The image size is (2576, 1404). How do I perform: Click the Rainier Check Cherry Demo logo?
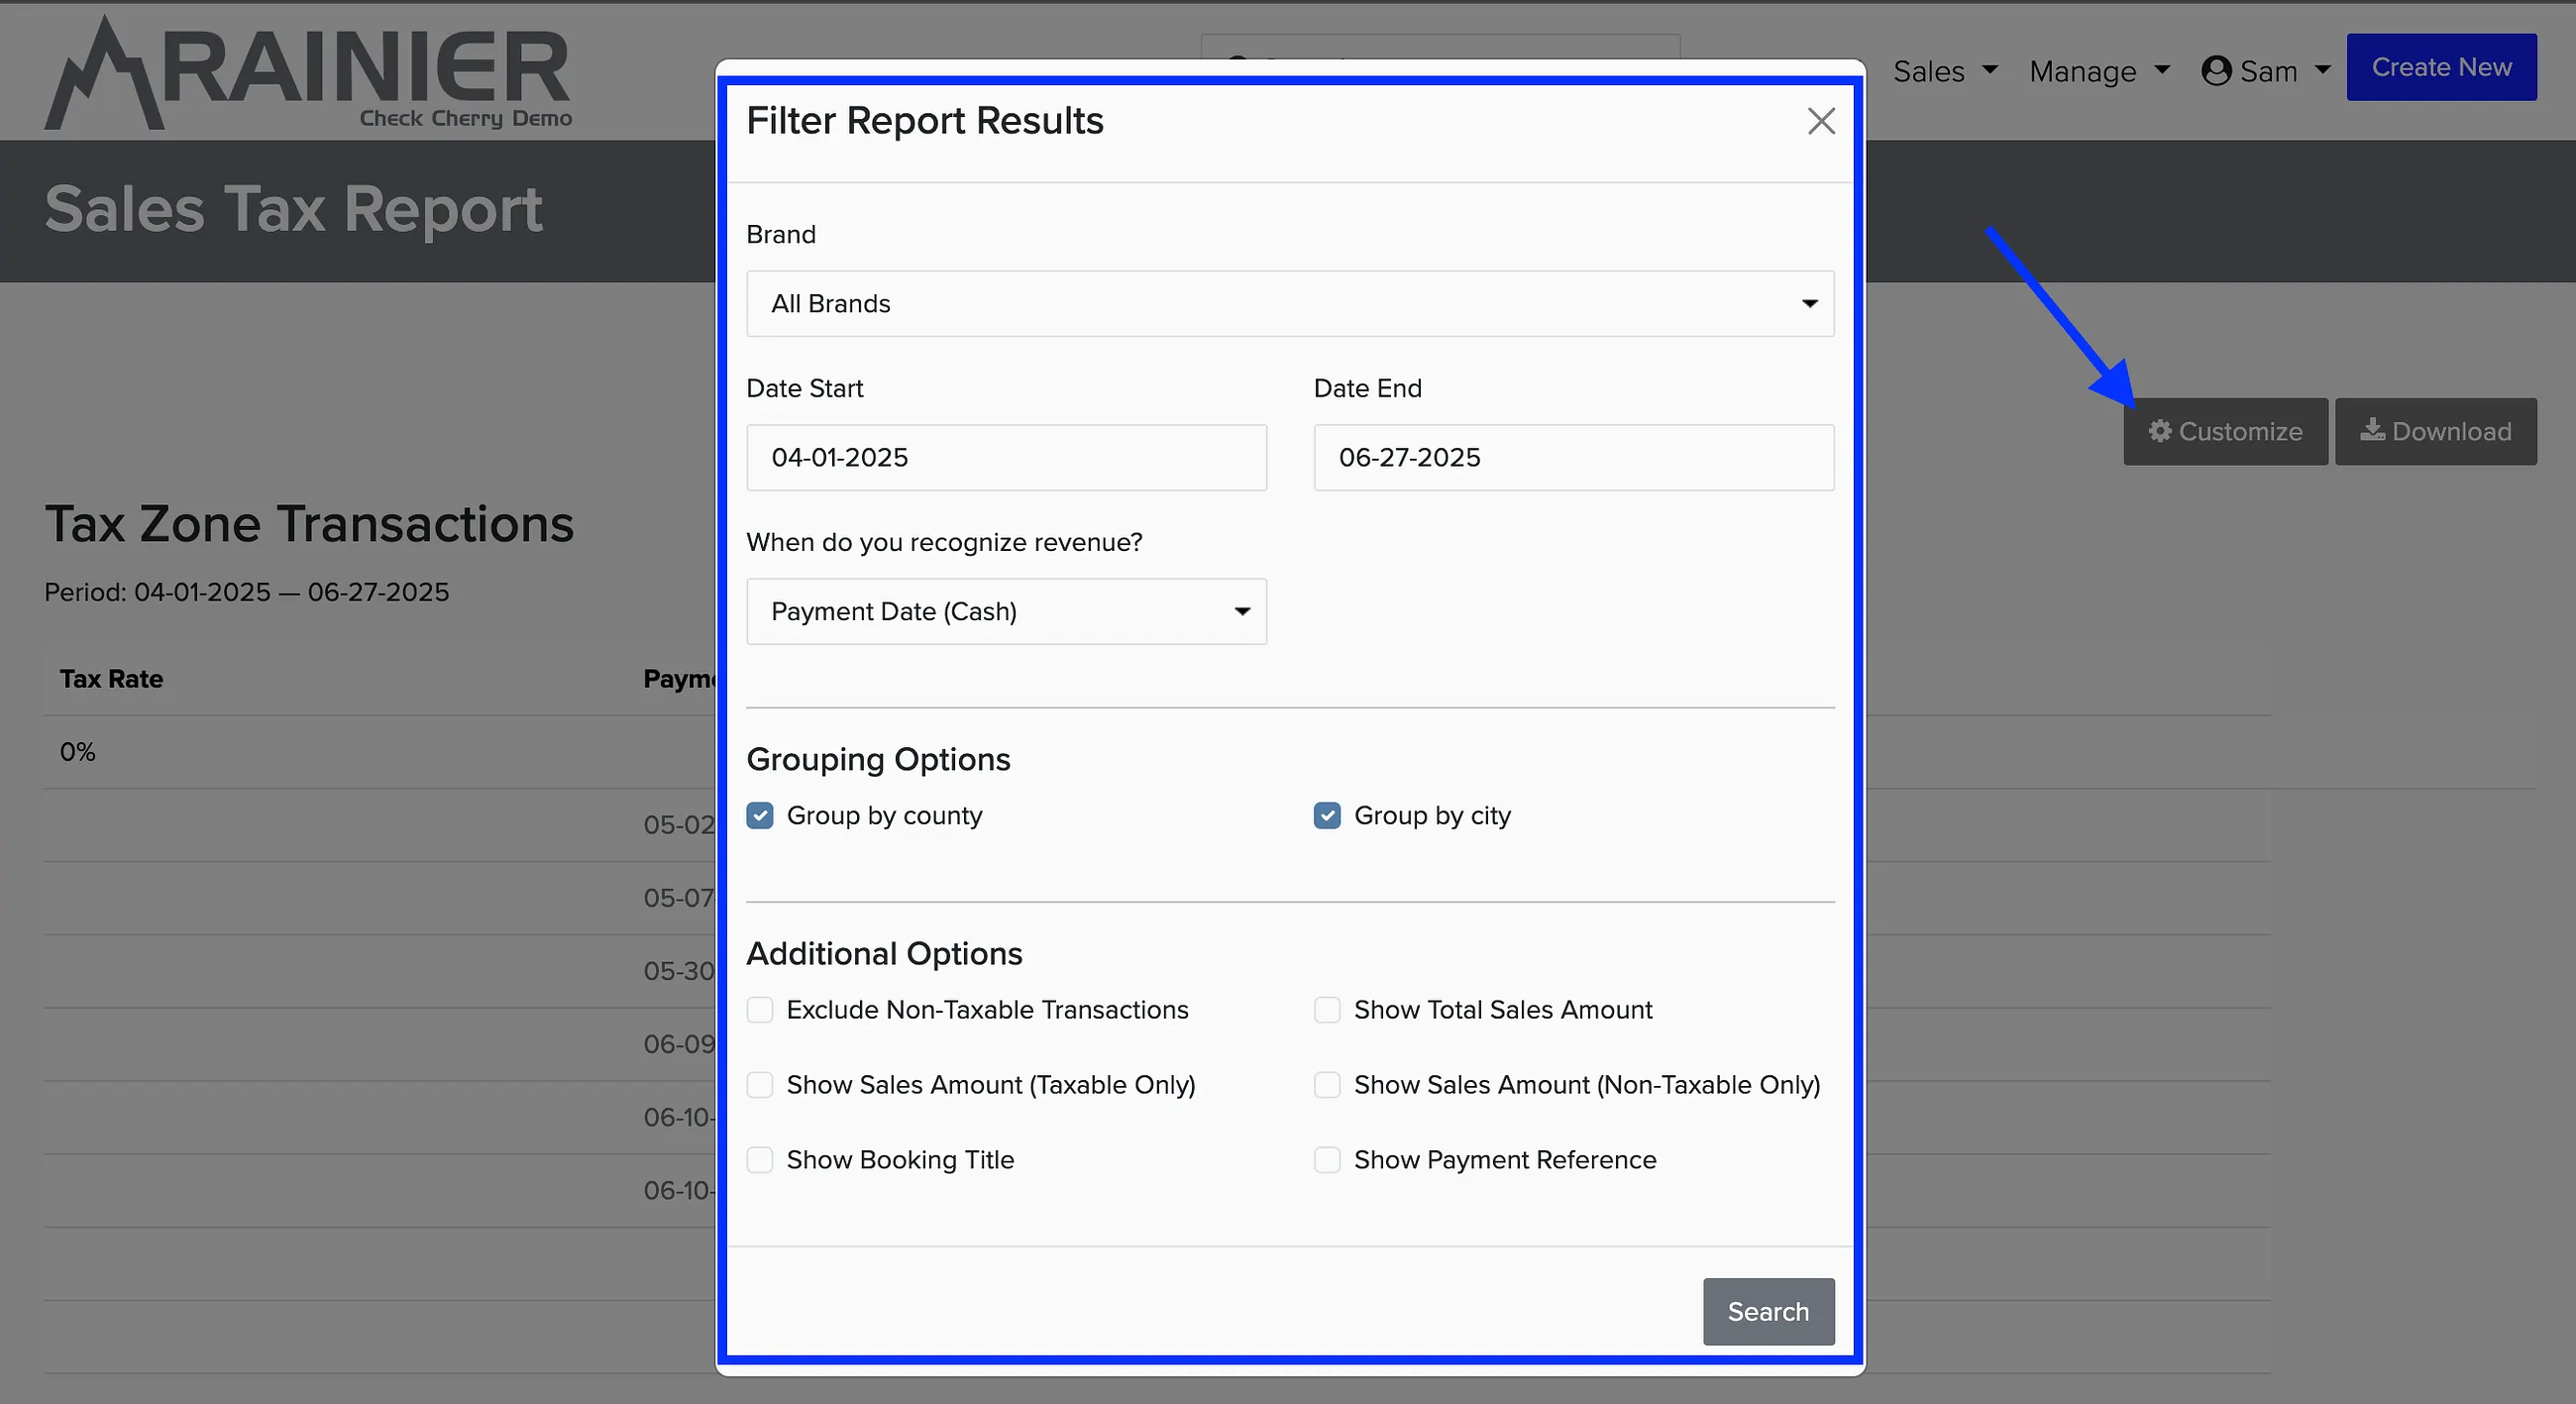[308, 73]
